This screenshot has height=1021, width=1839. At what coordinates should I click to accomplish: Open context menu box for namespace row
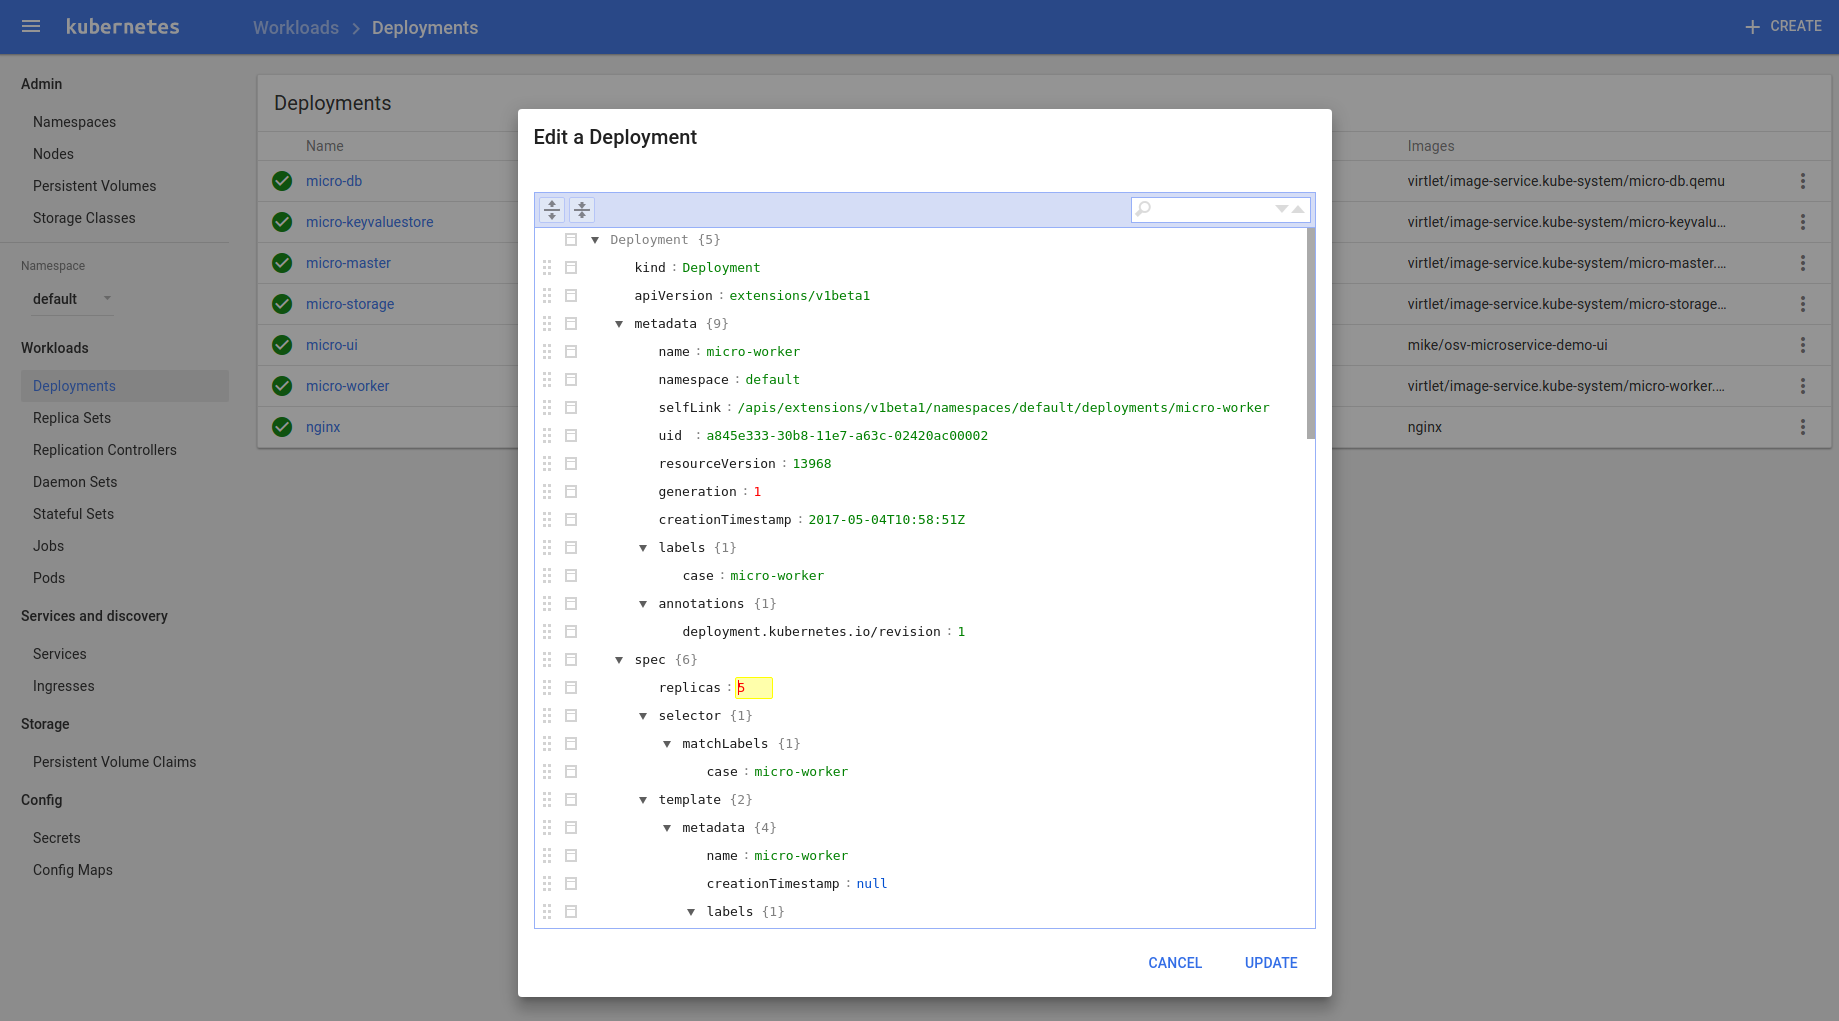point(571,380)
